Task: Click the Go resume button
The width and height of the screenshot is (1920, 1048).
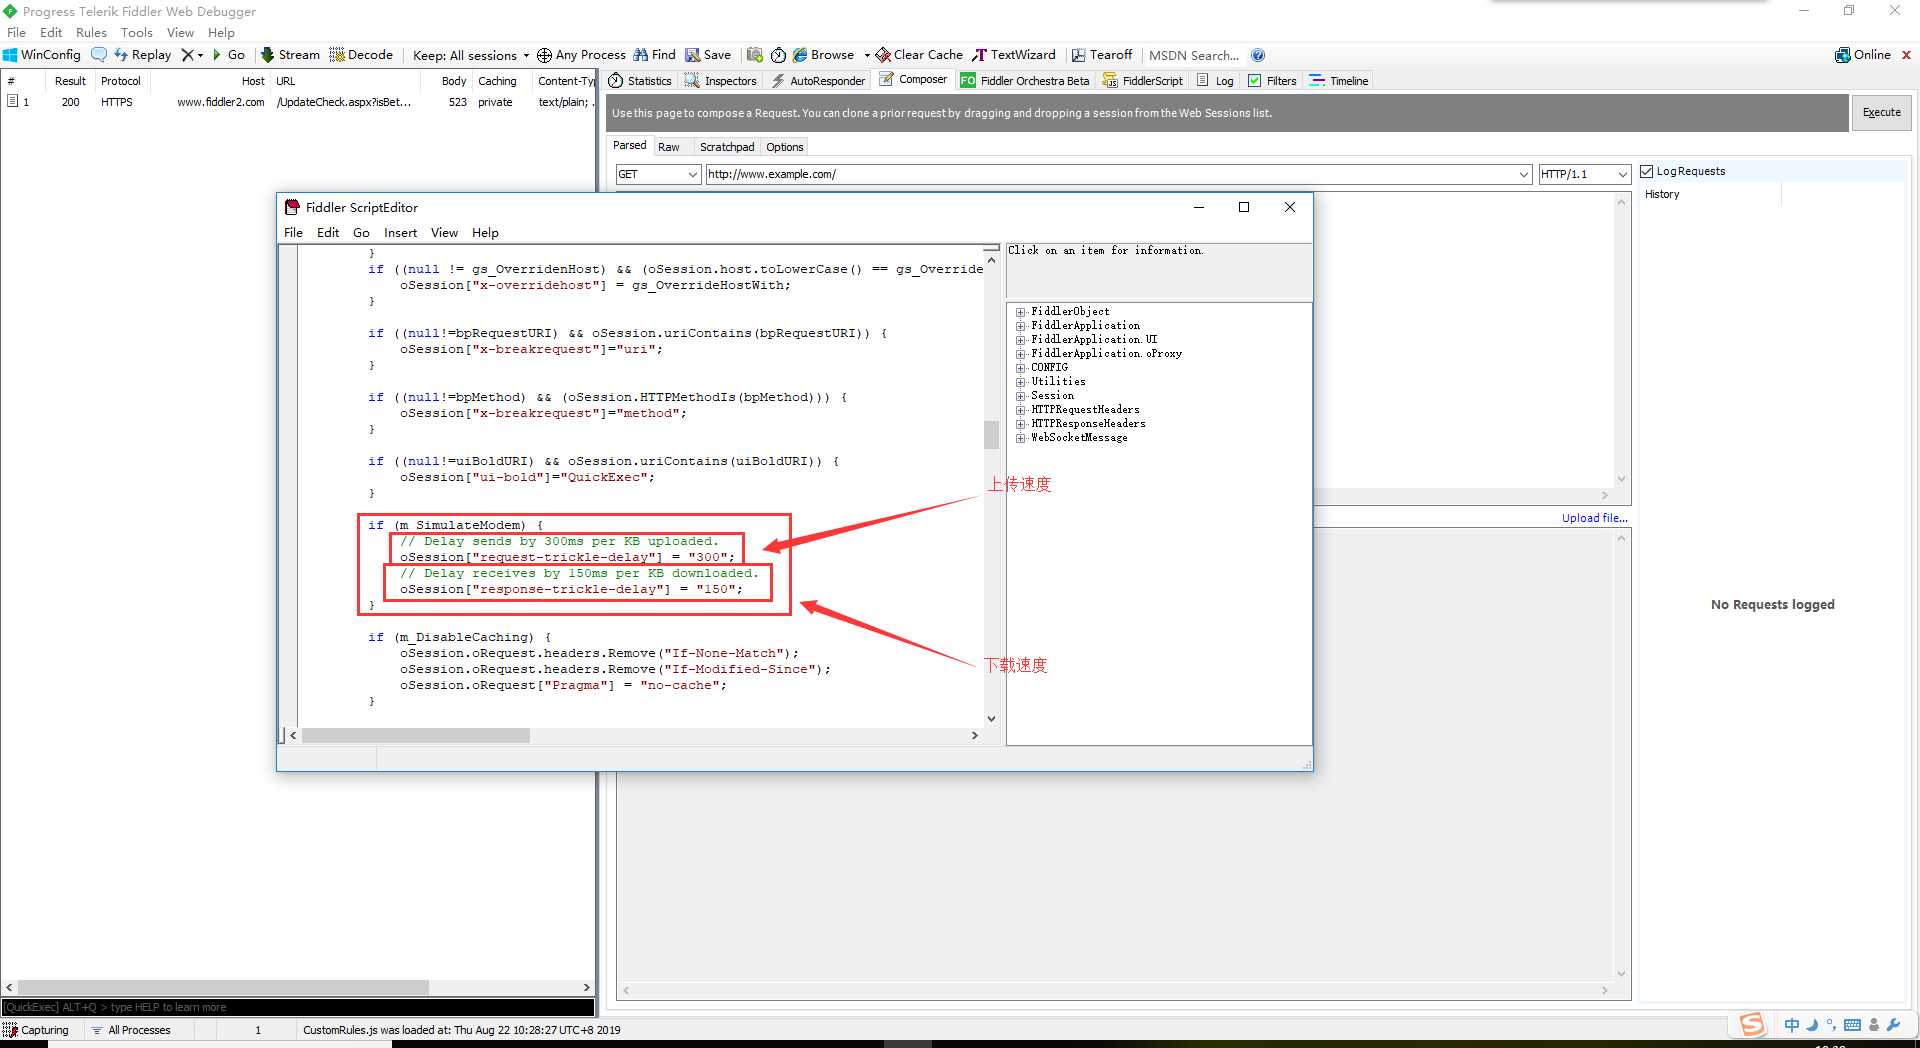Action: (x=229, y=55)
